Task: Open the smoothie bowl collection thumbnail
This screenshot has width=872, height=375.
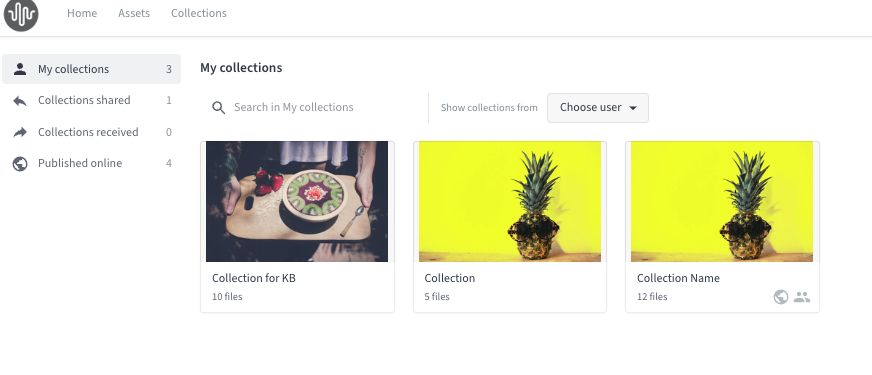Action: [297, 201]
